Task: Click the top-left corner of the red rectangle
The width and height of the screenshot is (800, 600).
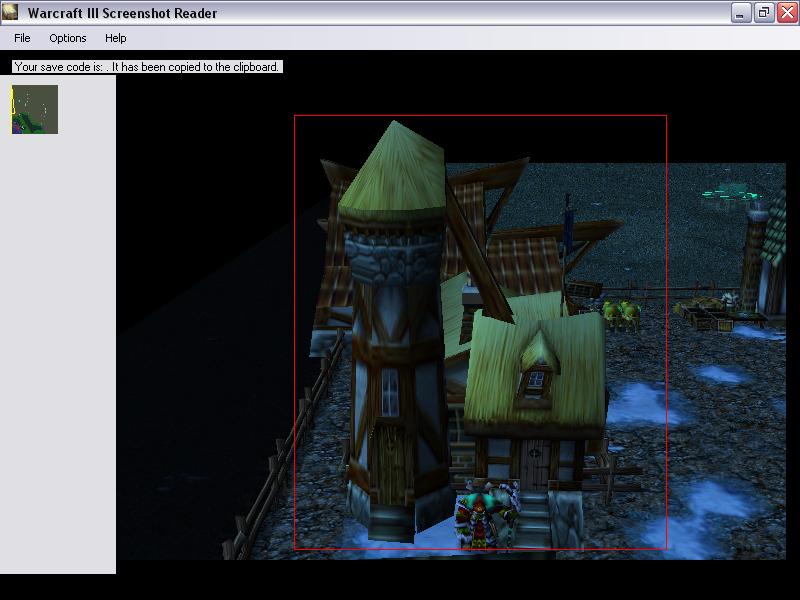Action: [x=295, y=116]
